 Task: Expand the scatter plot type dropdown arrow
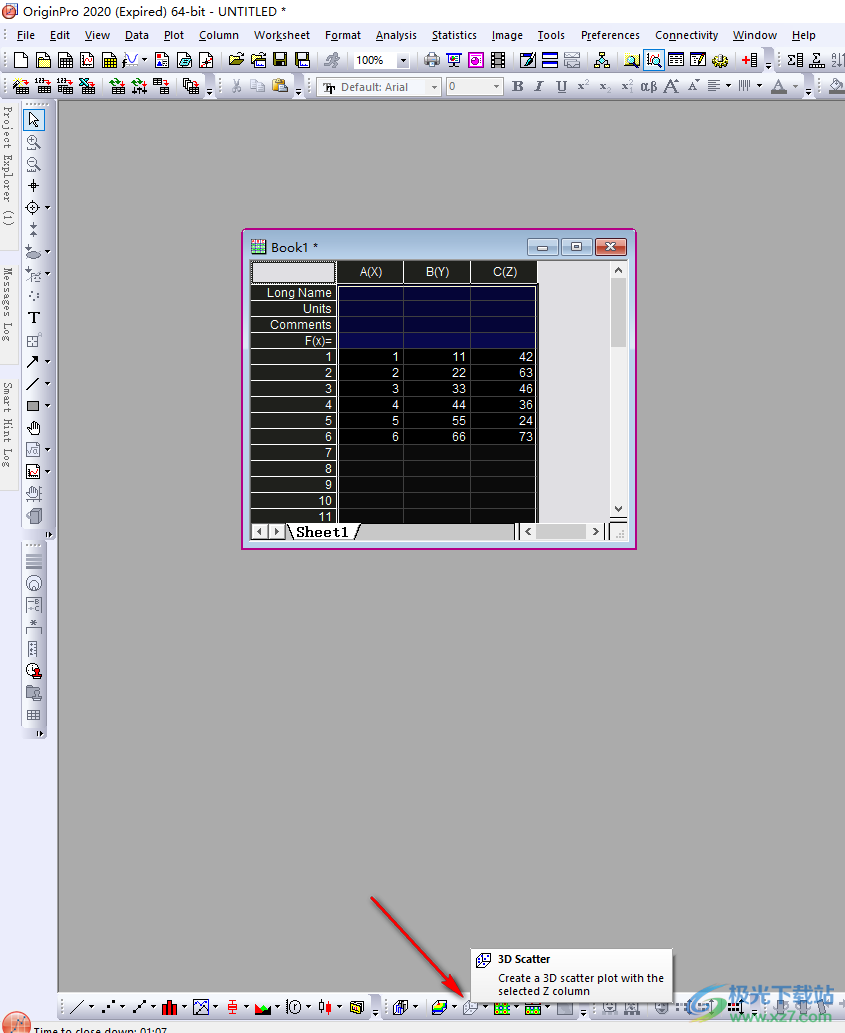click(x=122, y=1007)
